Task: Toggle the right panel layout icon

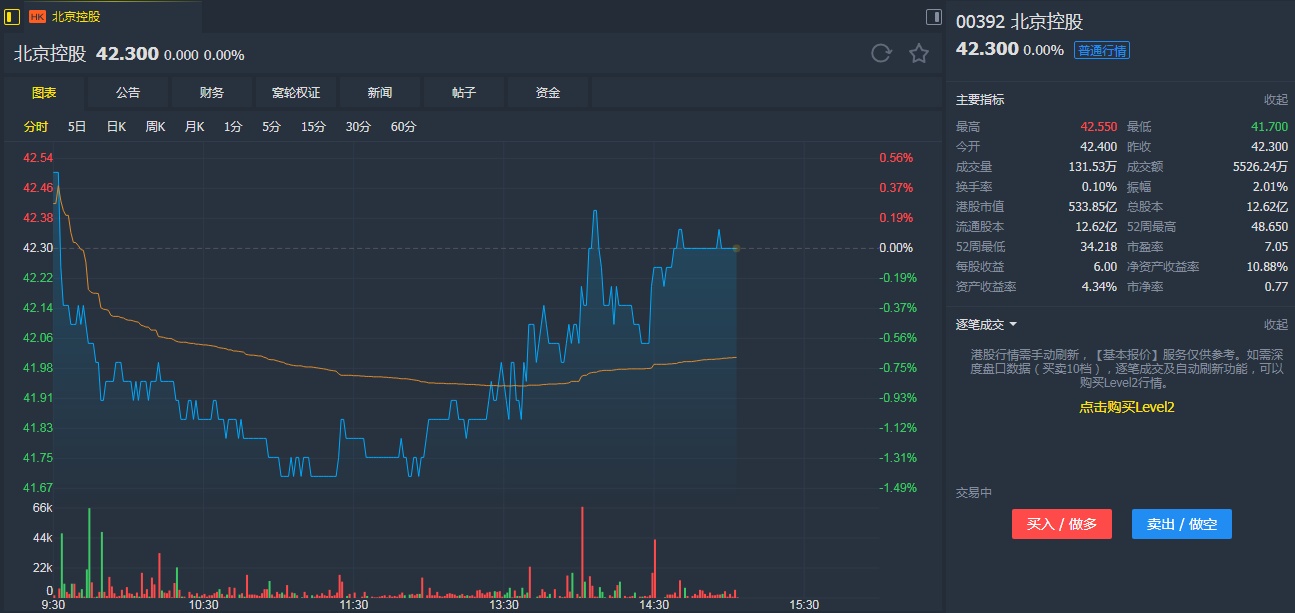Action: click(x=934, y=16)
